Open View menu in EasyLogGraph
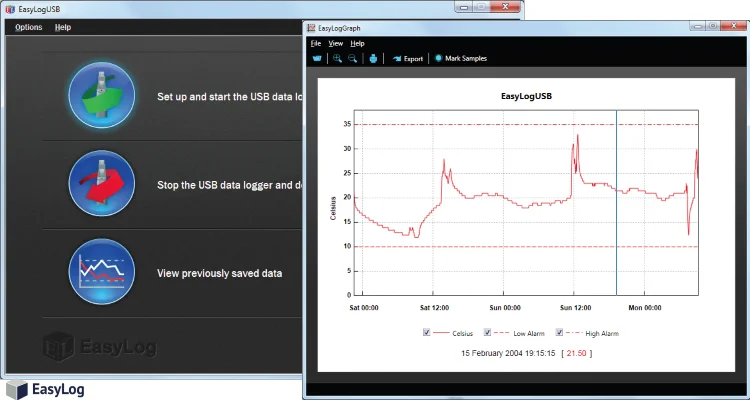The width and height of the screenshot is (750, 400). point(336,44)
